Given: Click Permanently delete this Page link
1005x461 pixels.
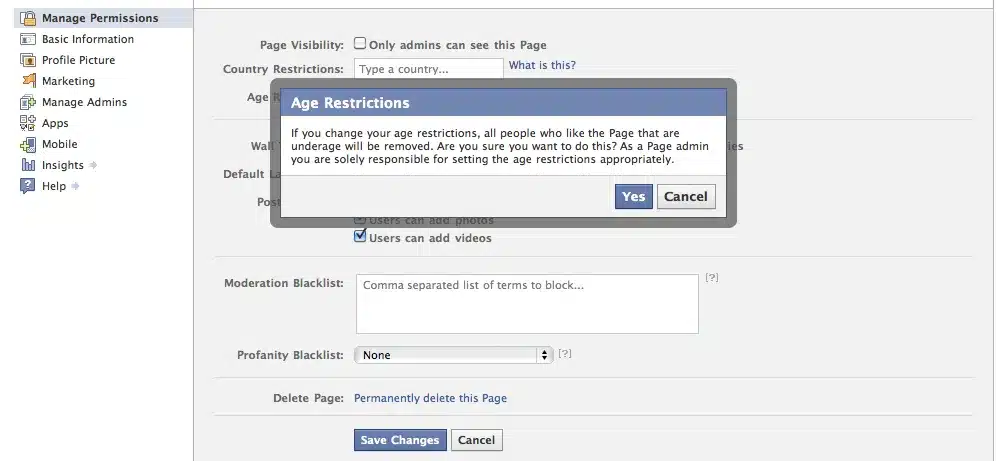Looking at the screenshot, I should pos(430,398).
